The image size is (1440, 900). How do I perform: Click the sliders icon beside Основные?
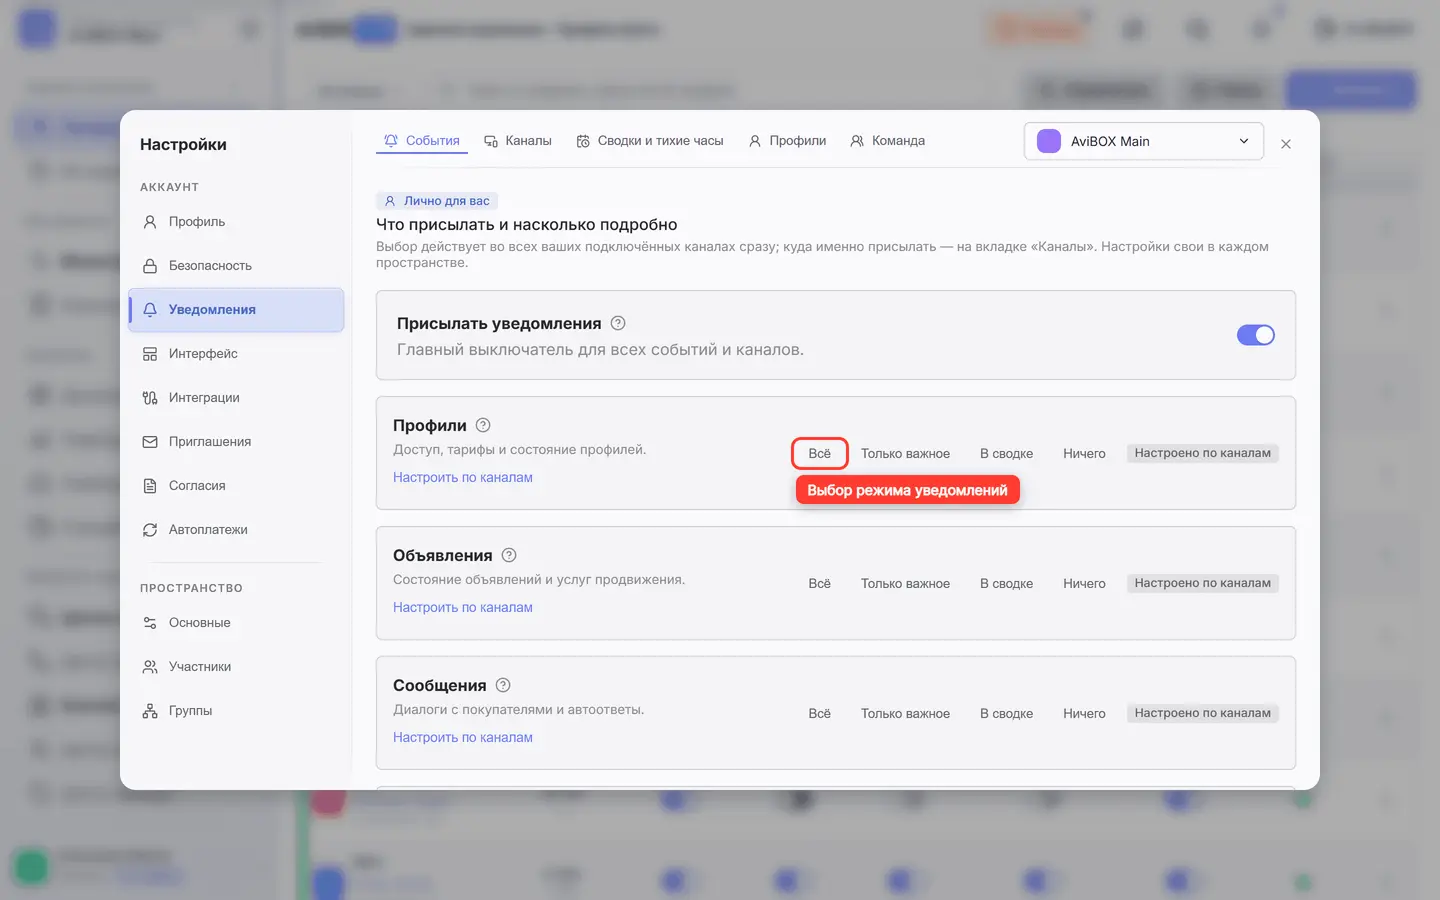(x=150, y=623)
